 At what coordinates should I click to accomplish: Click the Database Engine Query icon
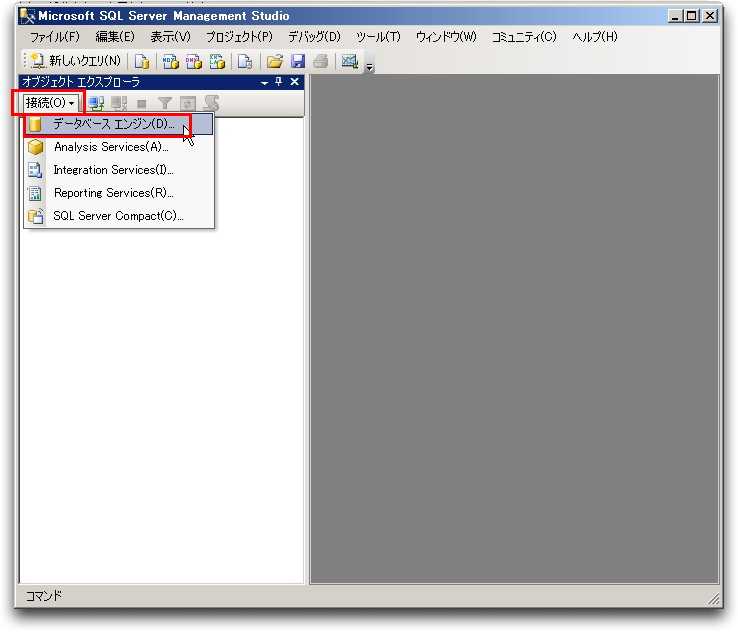[142, 61]
